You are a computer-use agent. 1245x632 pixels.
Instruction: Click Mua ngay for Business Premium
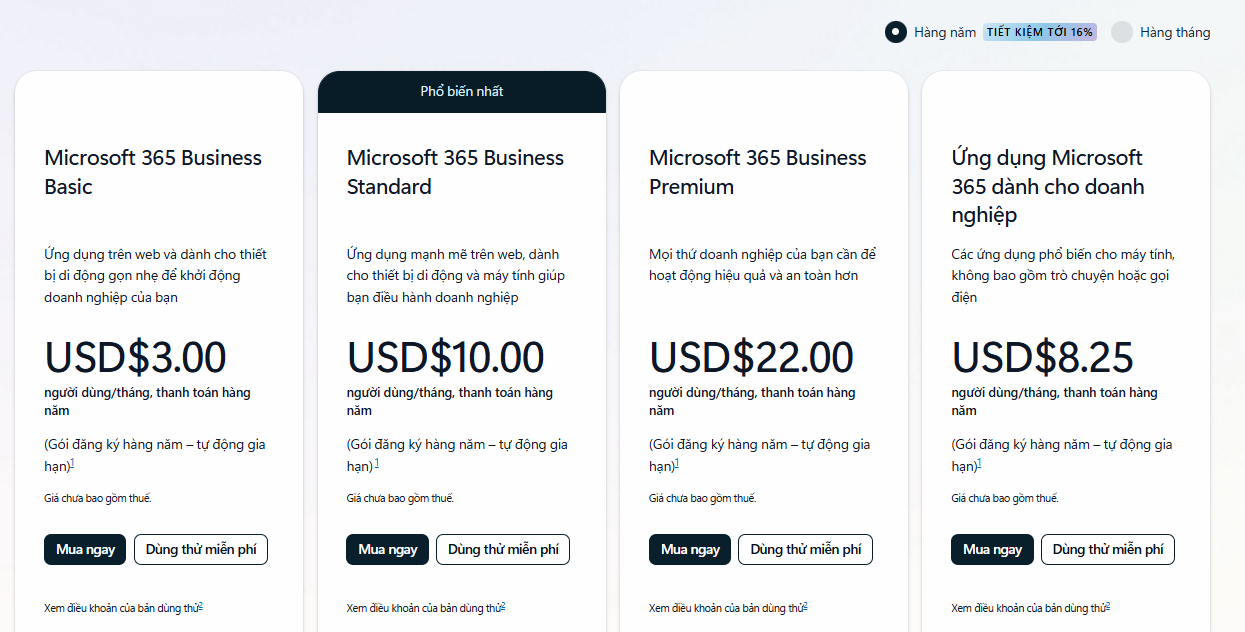point(690,549)
